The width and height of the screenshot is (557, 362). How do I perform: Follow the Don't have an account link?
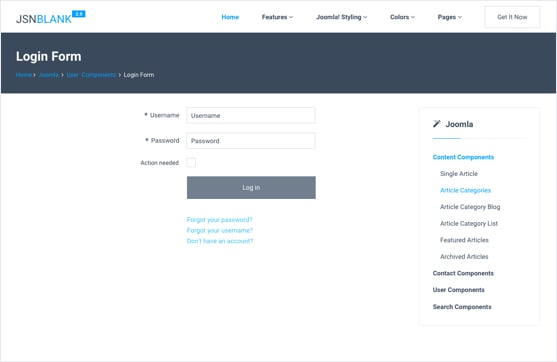point(220,241)
